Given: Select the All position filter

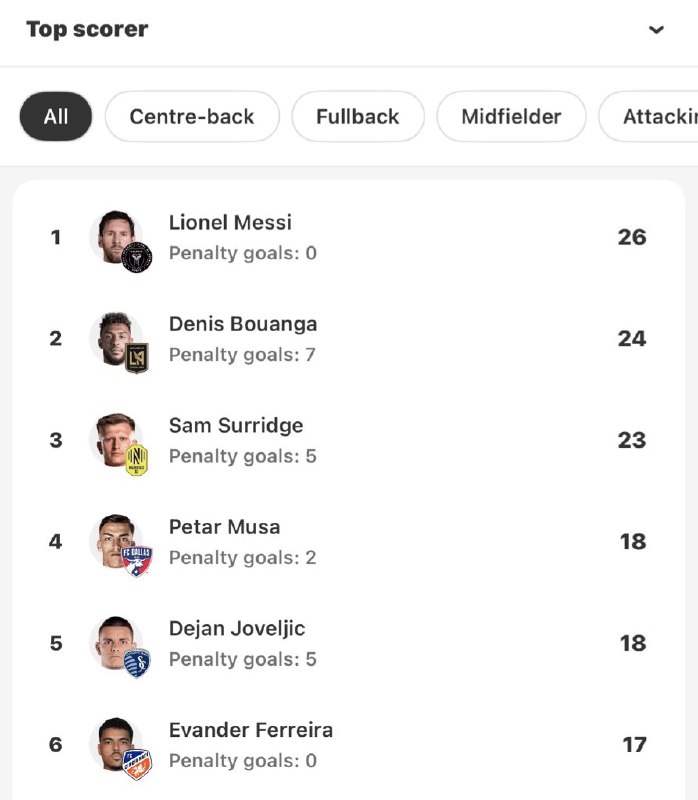Looking at the screenshot, I should pyautogui.click(x=56, y=117).
